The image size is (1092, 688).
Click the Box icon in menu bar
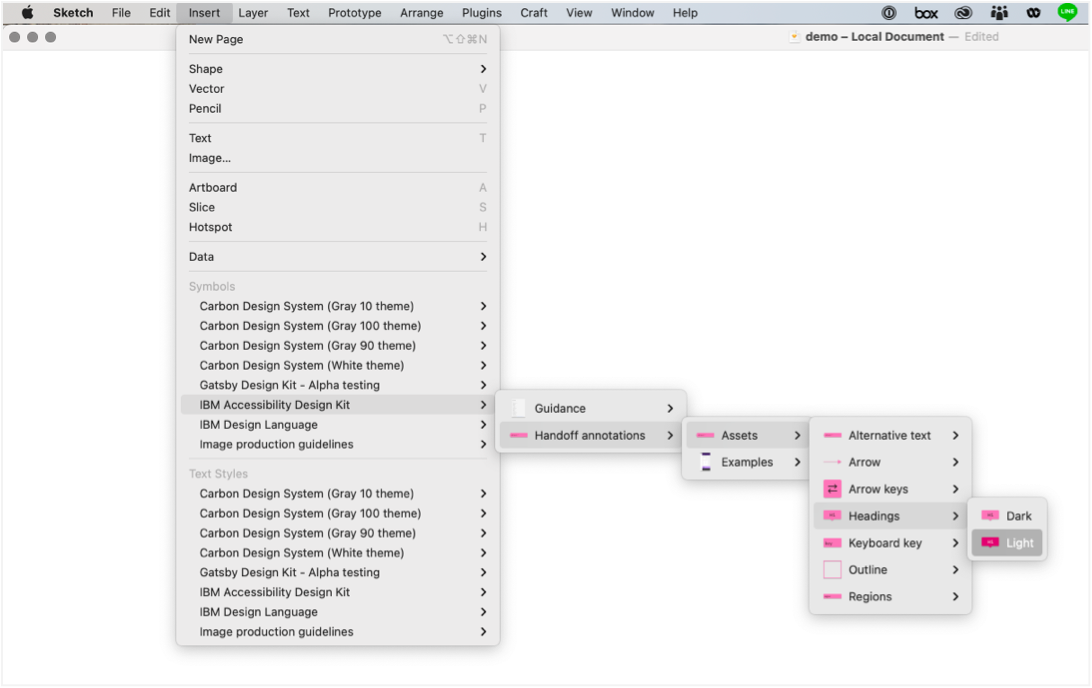tap(926, 13)
